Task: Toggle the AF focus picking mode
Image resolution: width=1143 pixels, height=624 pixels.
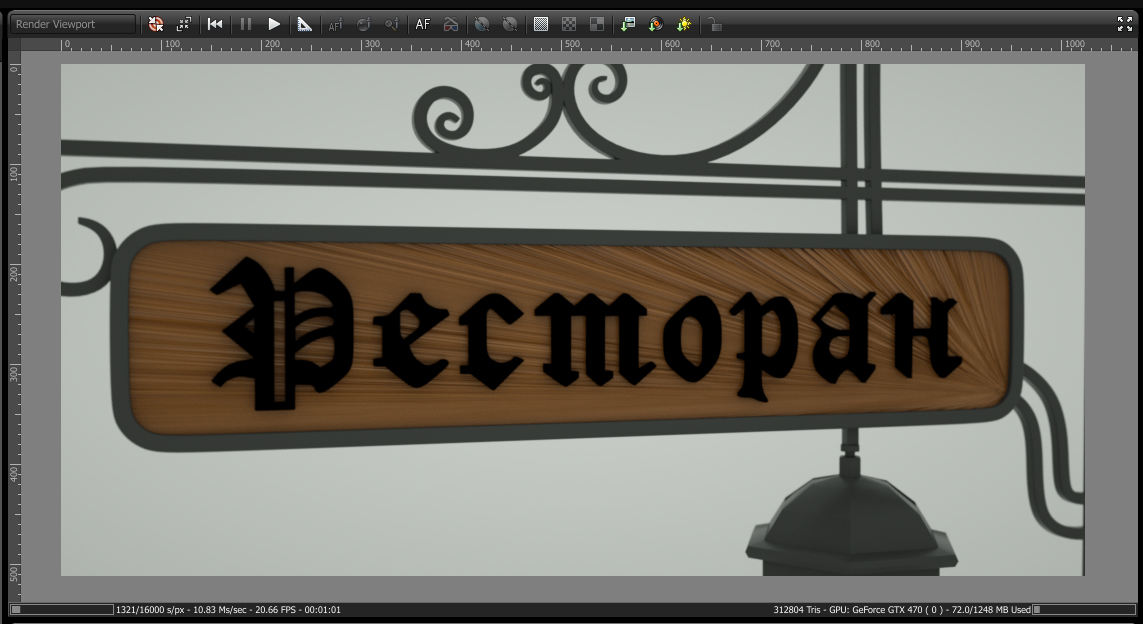Action: pos(423,24)
